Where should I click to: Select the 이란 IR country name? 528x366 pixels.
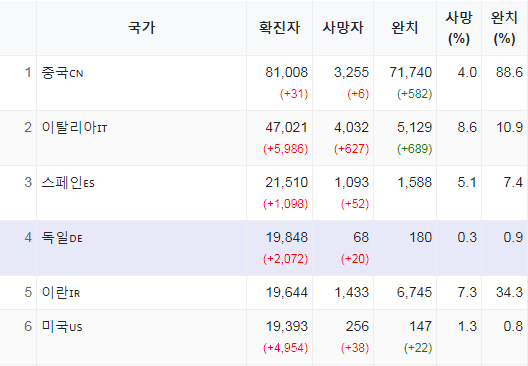(x=61, y=292)
